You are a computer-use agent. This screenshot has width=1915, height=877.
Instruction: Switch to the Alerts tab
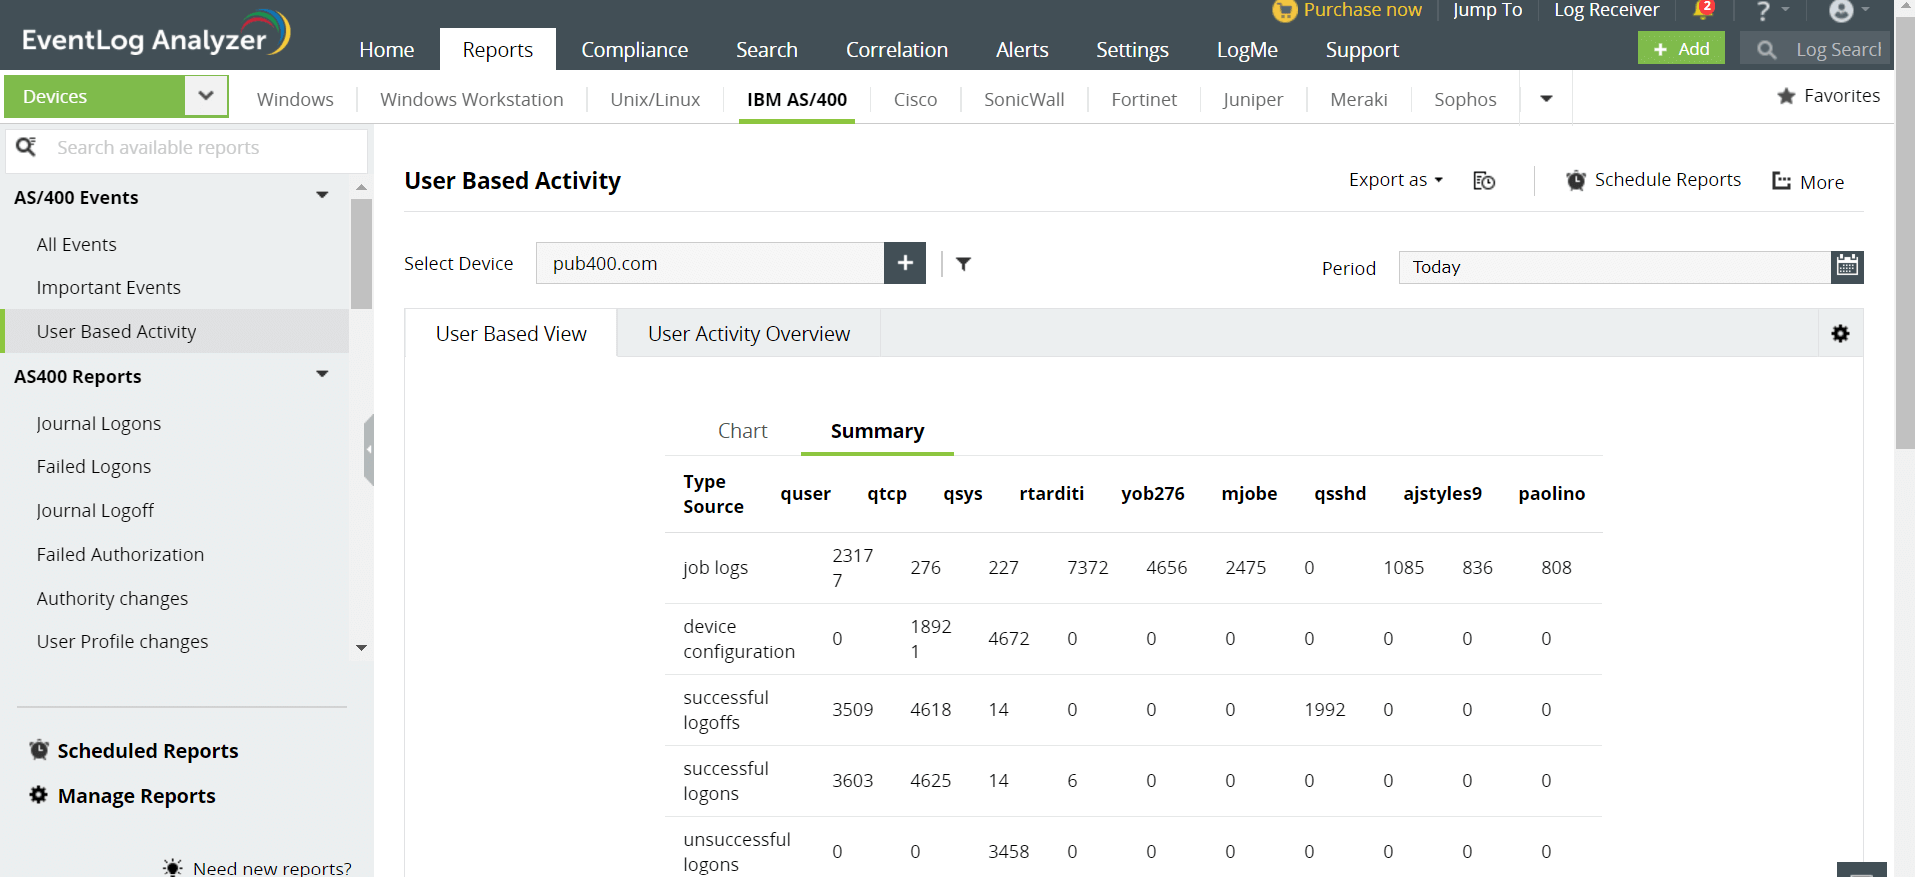[x=1022, y=49]
